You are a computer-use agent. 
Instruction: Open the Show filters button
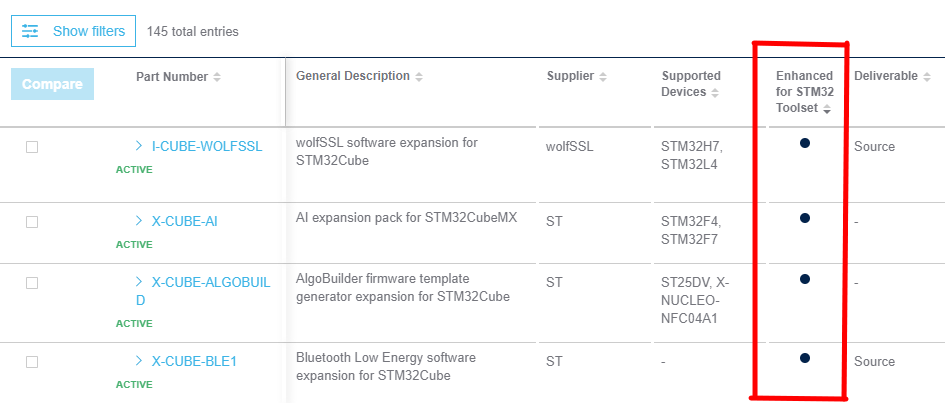point(74,31)
